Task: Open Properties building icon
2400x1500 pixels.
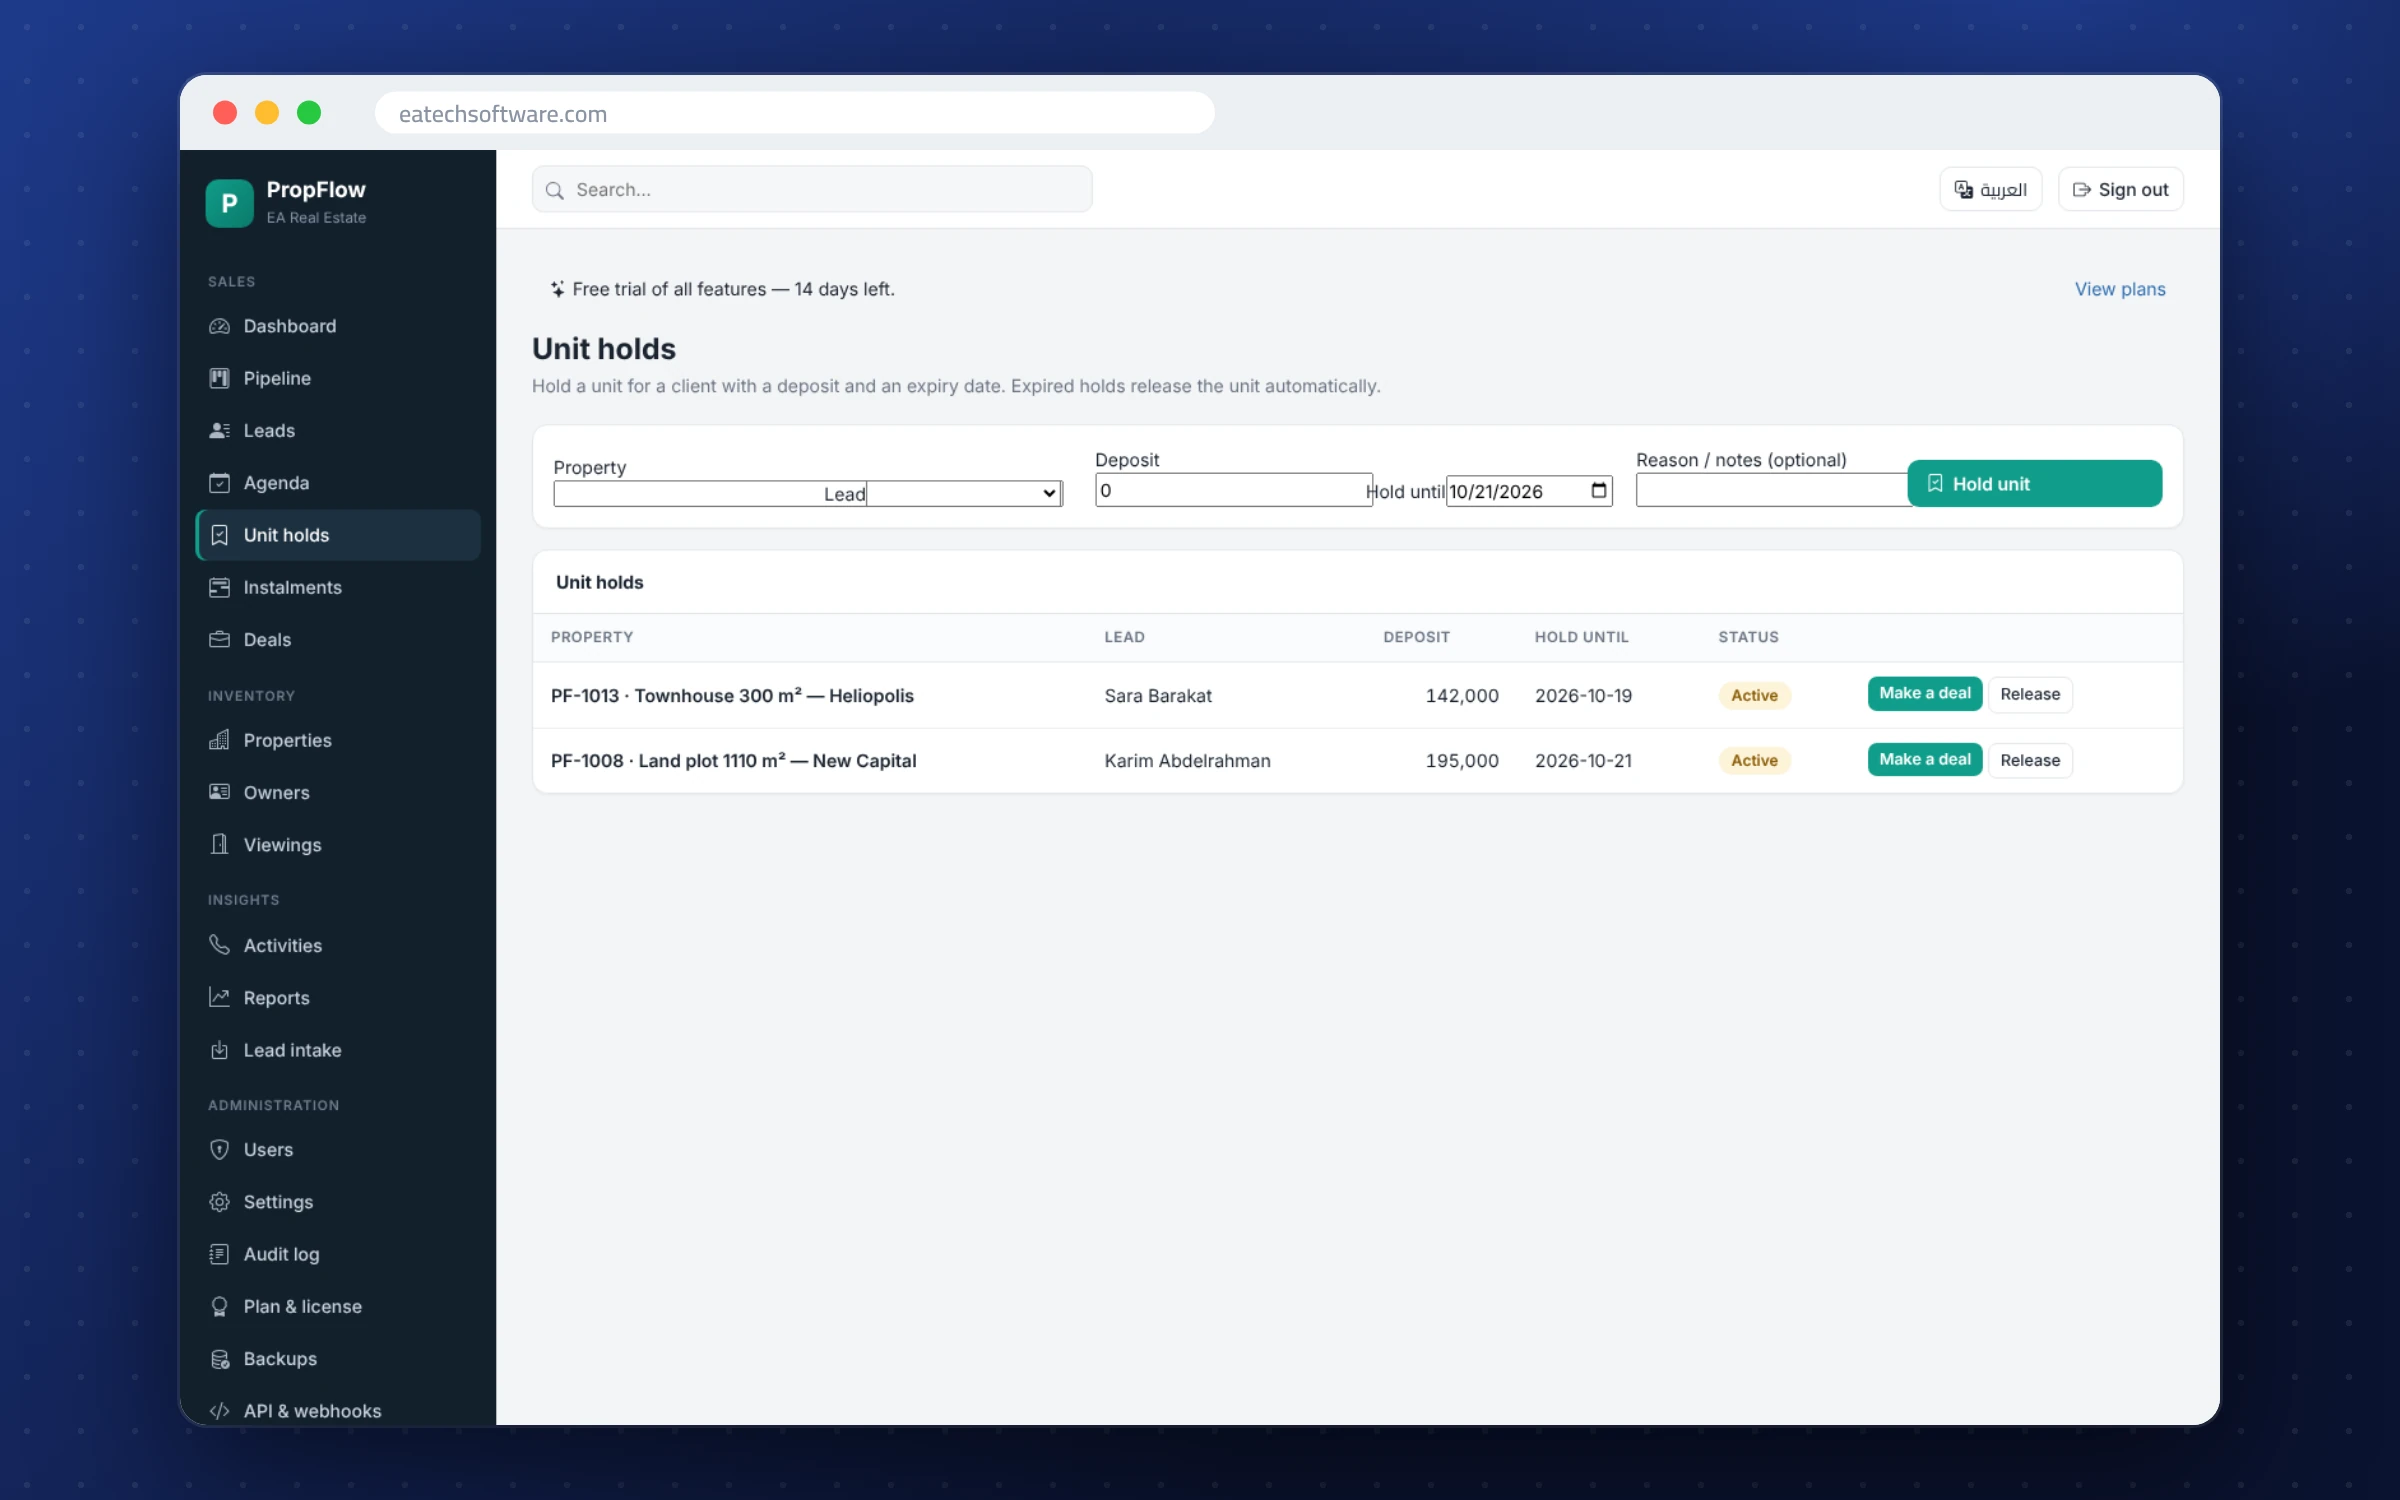Action: pyautogui.click(x=219, y=740)
